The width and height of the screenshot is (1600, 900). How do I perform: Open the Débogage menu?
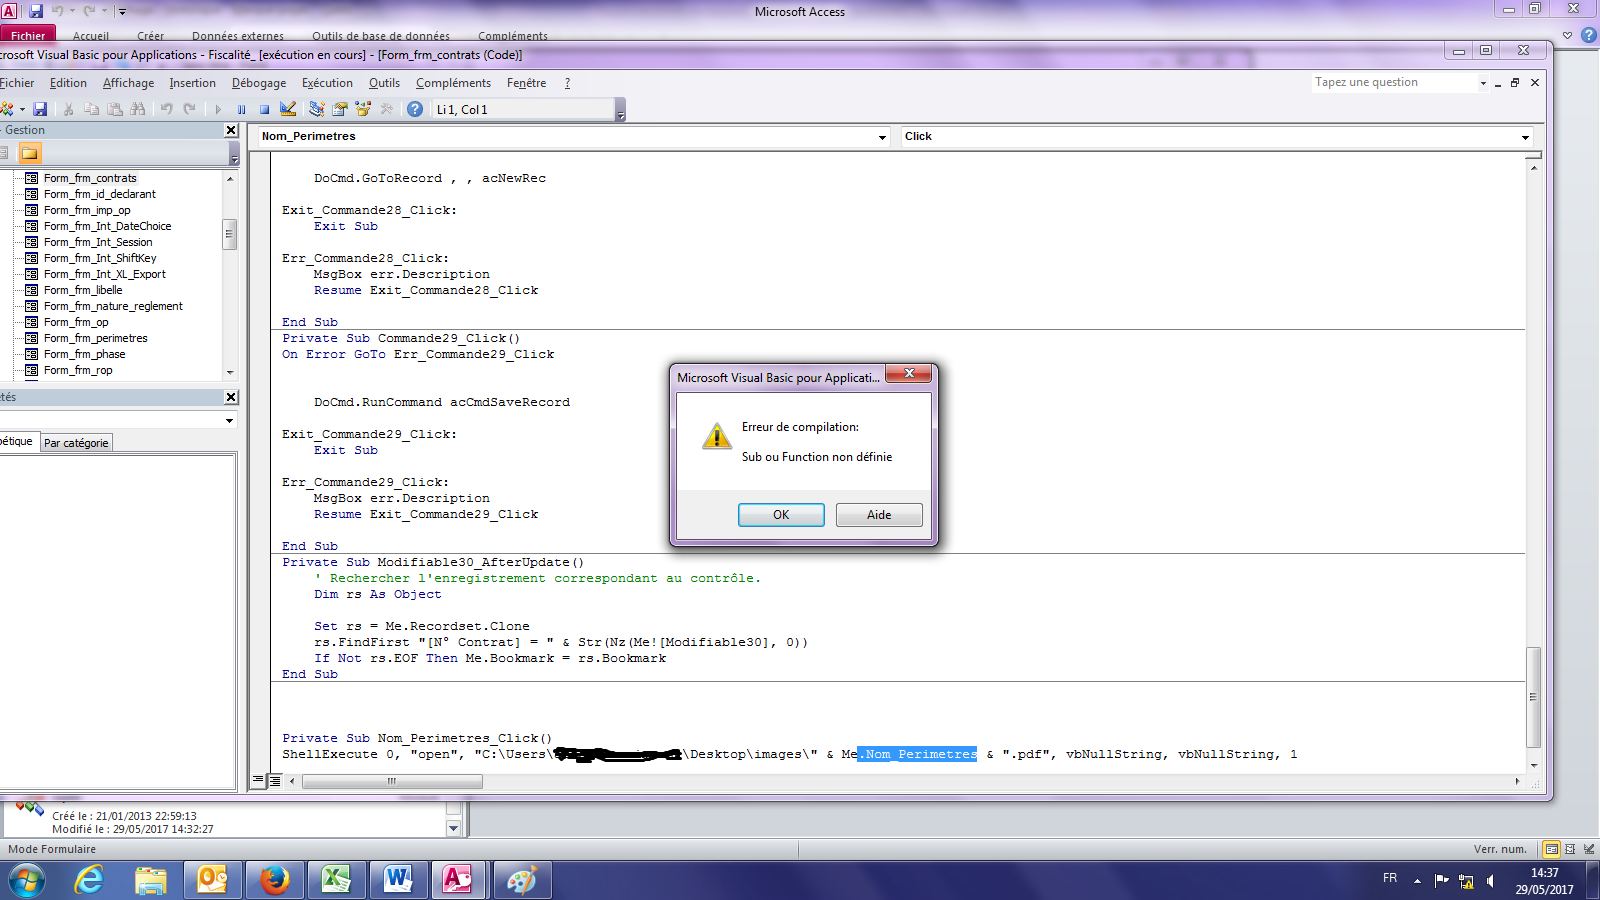pos(259,83)
